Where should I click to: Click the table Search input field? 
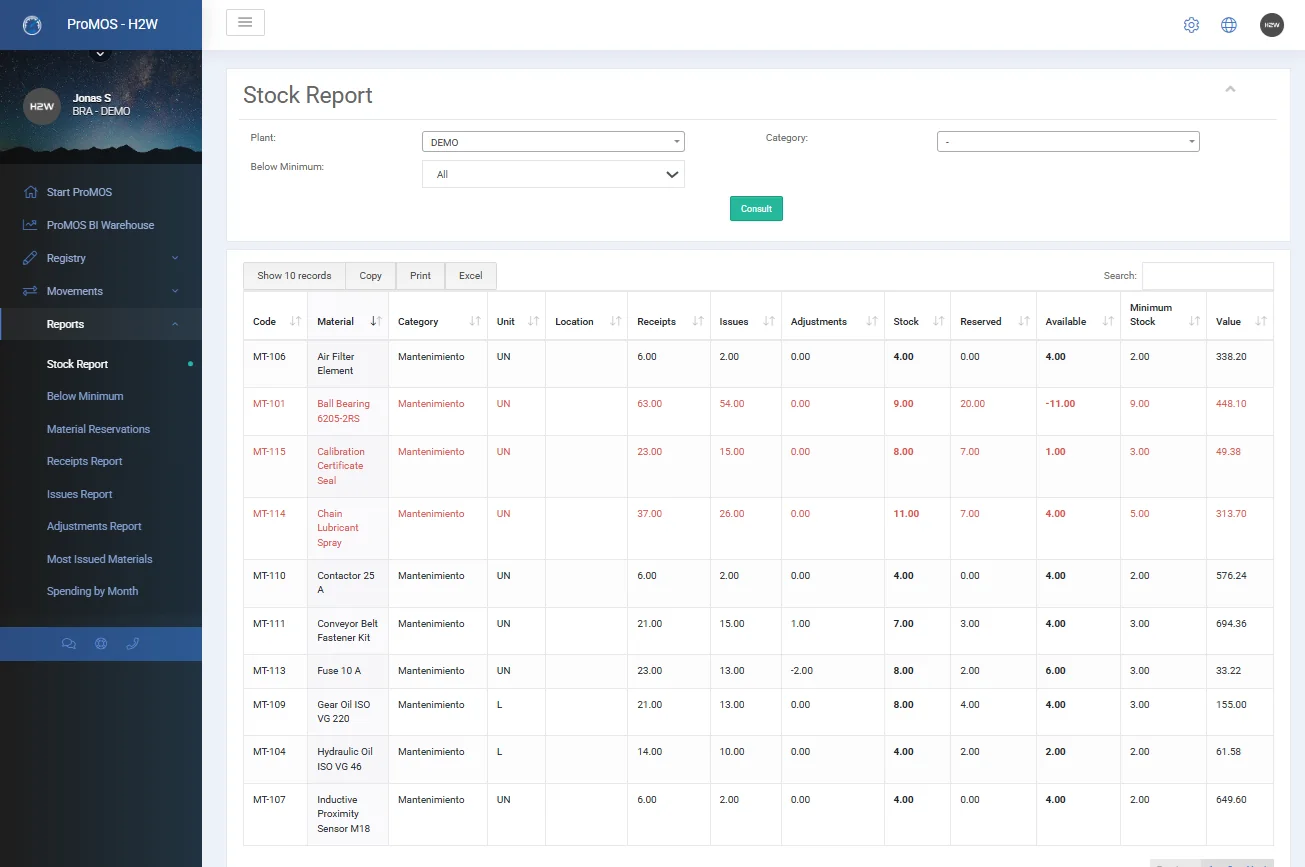coord(1208,276)
